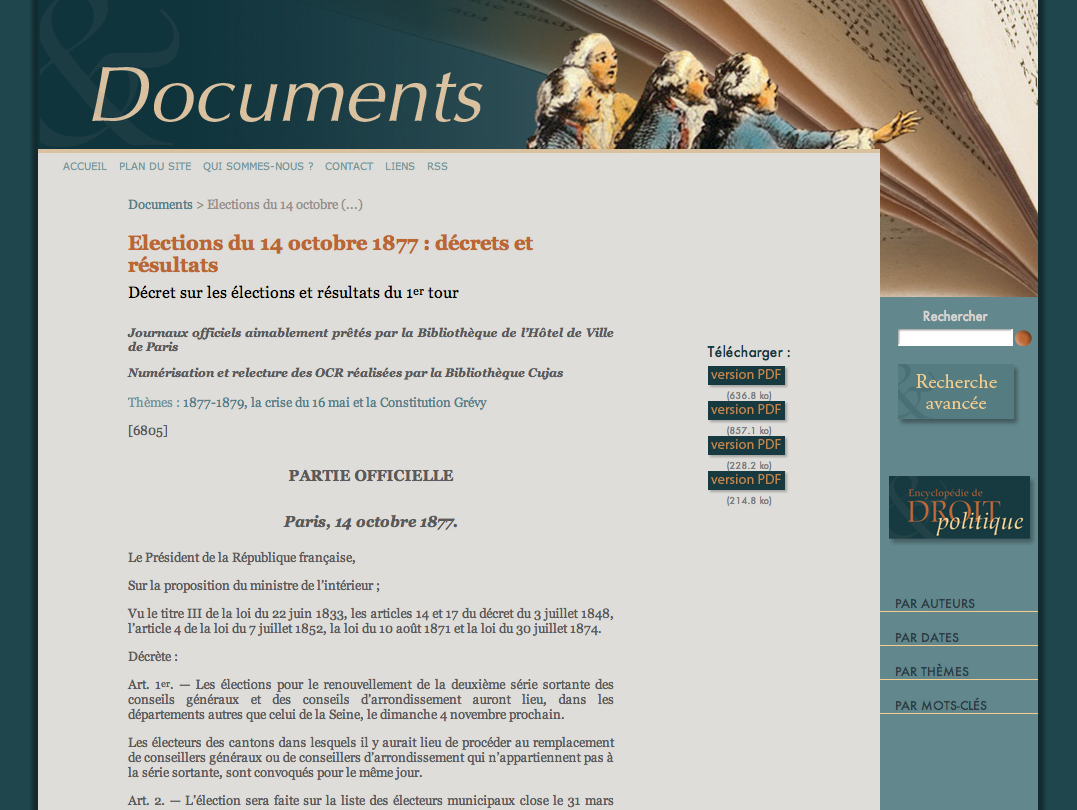Open the Recherche avancée banner
The height and width of the screenshot is (810, 1077).
coord(956,392)
